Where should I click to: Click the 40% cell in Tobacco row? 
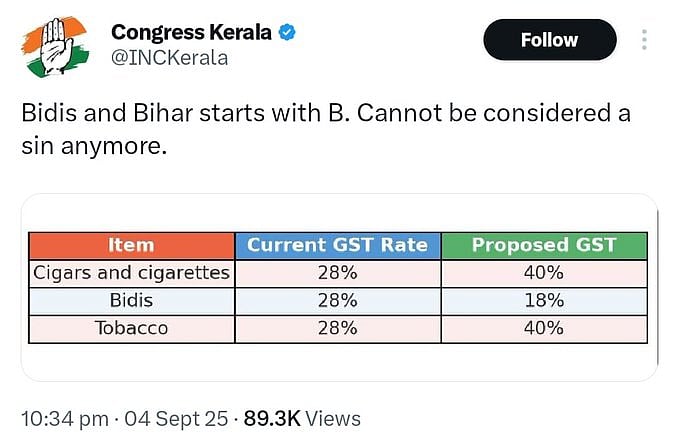pos(544,329)
